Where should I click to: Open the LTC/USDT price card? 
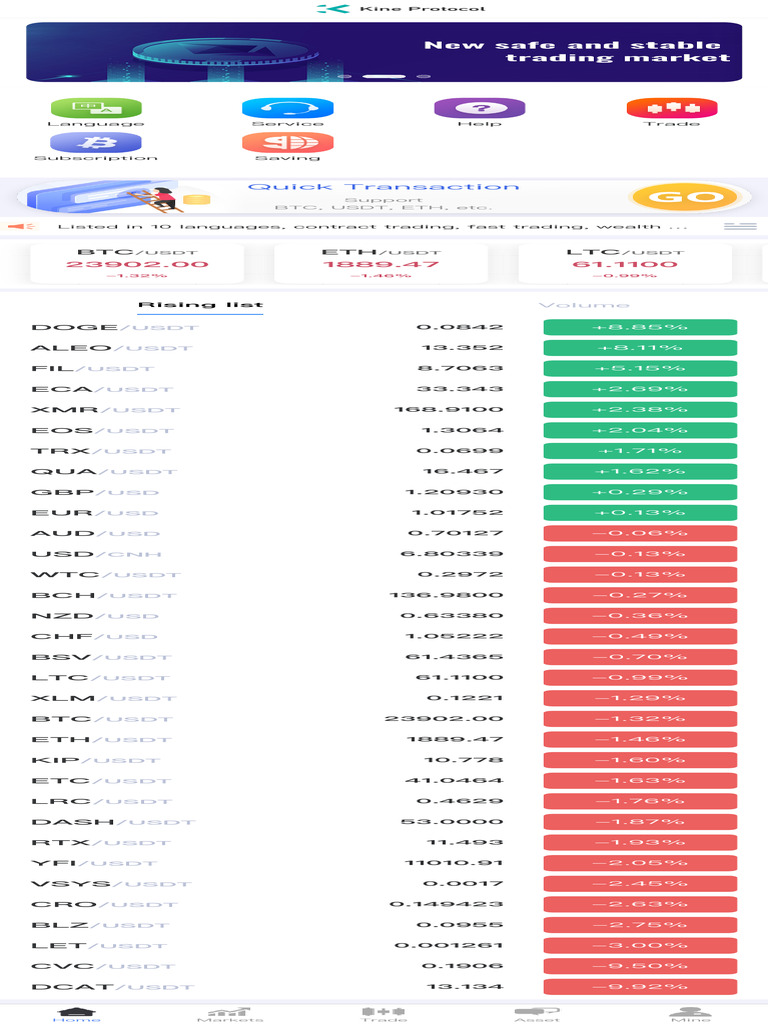coord(625,264)
